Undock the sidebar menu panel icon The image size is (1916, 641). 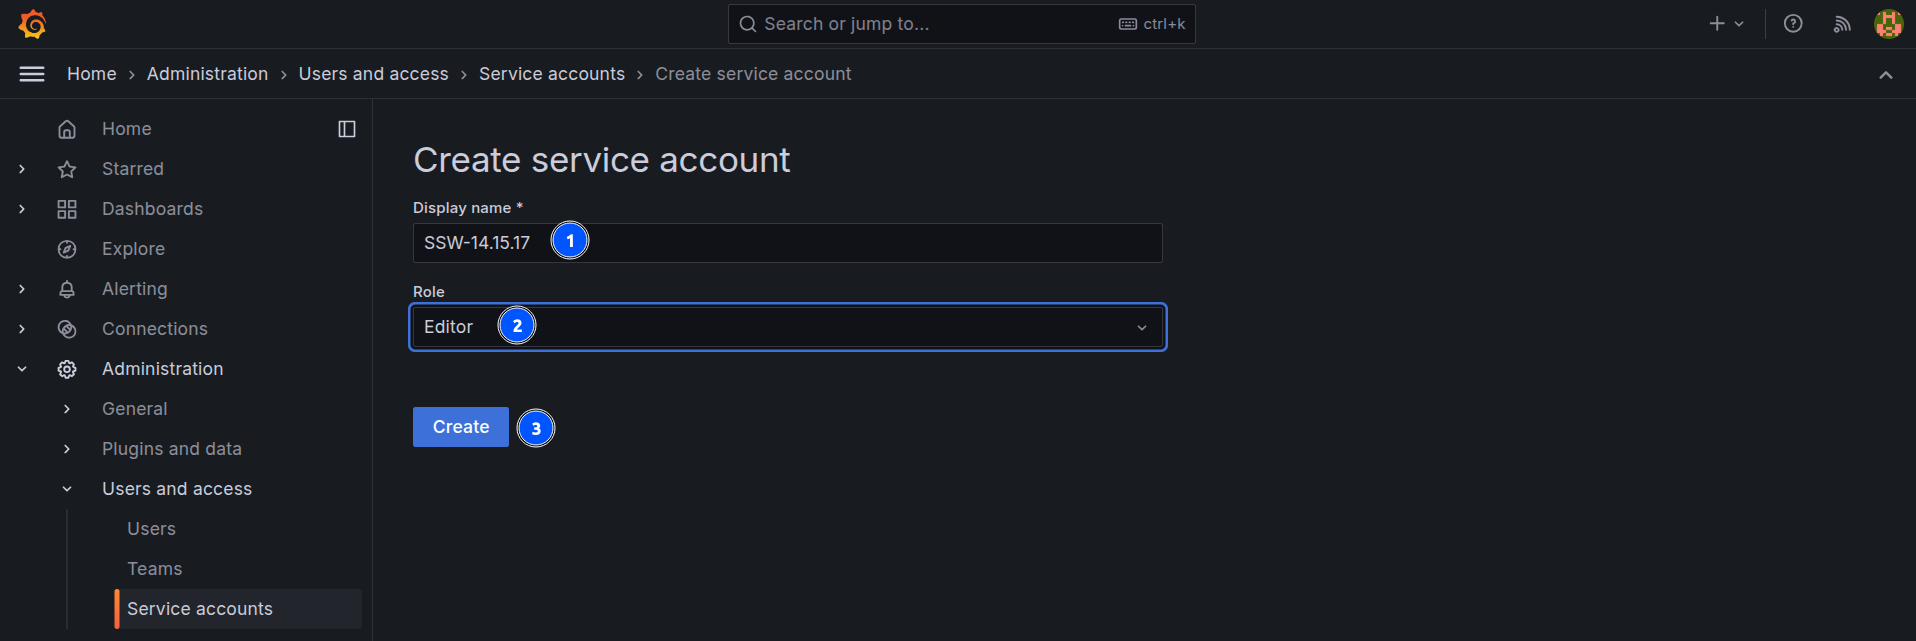[x=347, y=129]
